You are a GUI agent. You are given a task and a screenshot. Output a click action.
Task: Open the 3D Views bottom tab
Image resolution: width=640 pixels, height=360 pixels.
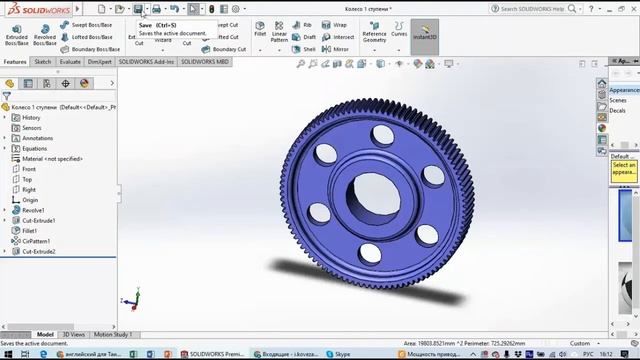point(73,335)
